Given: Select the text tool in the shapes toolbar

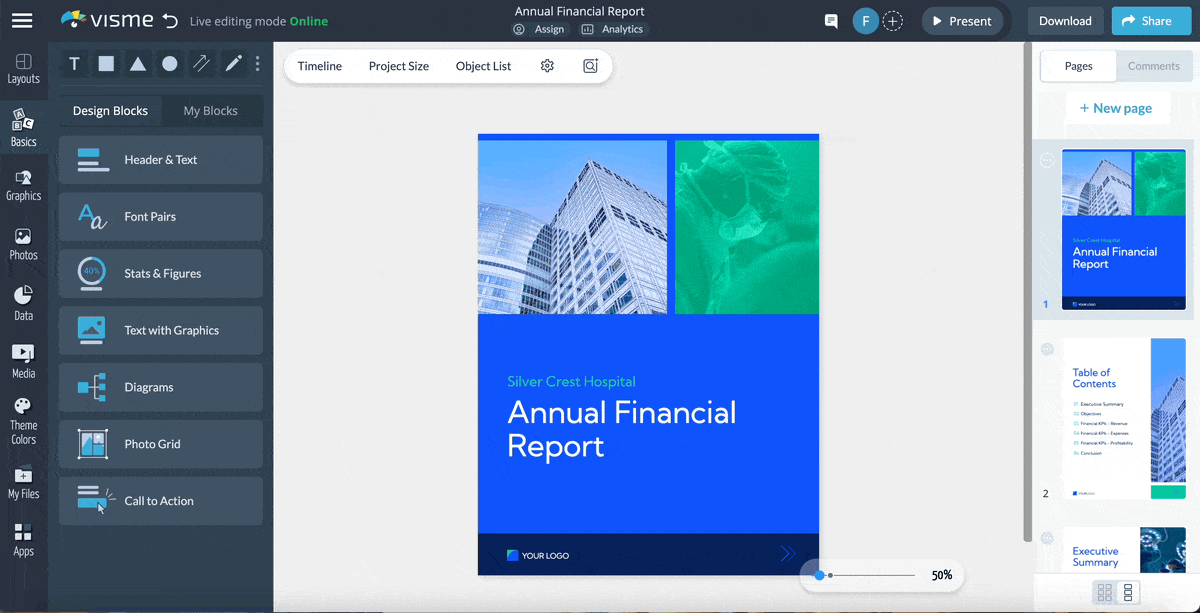Looking at the screenshot, I should [x=74, y=63].
